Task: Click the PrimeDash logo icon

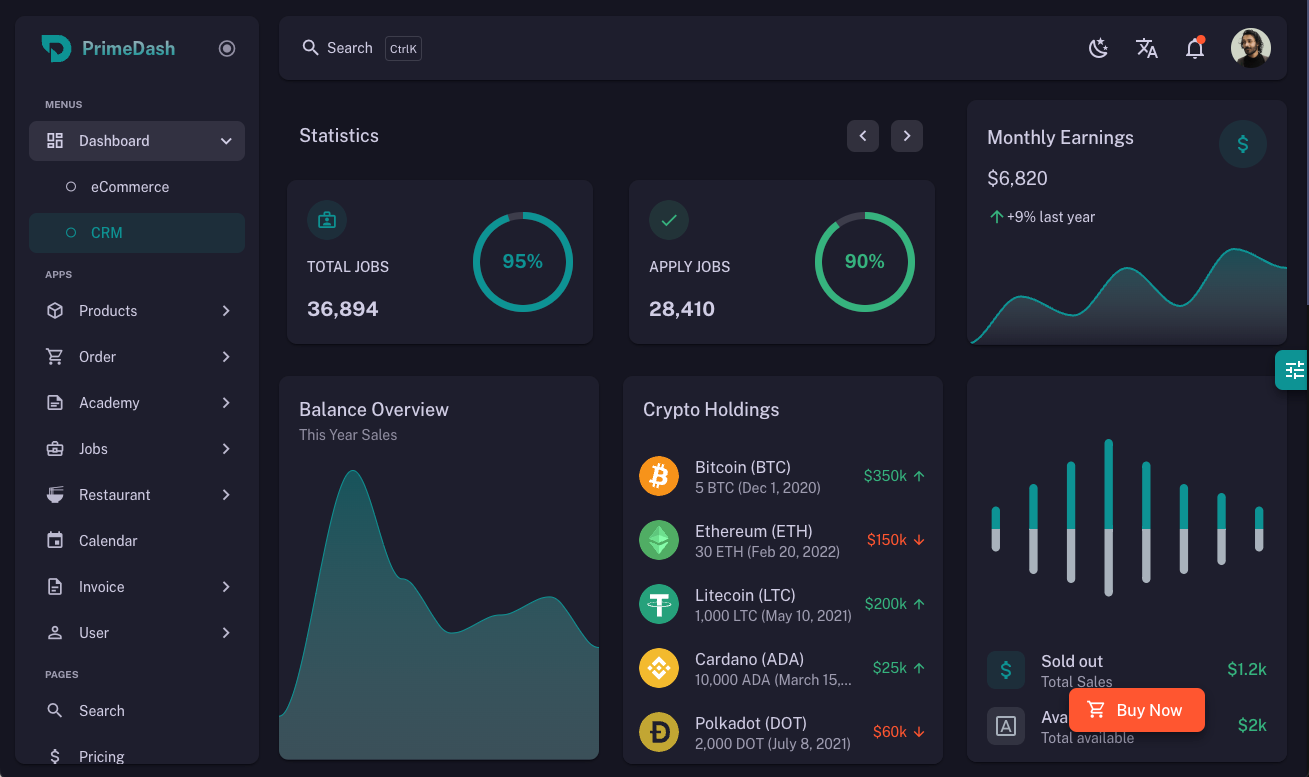Action: 56,48
